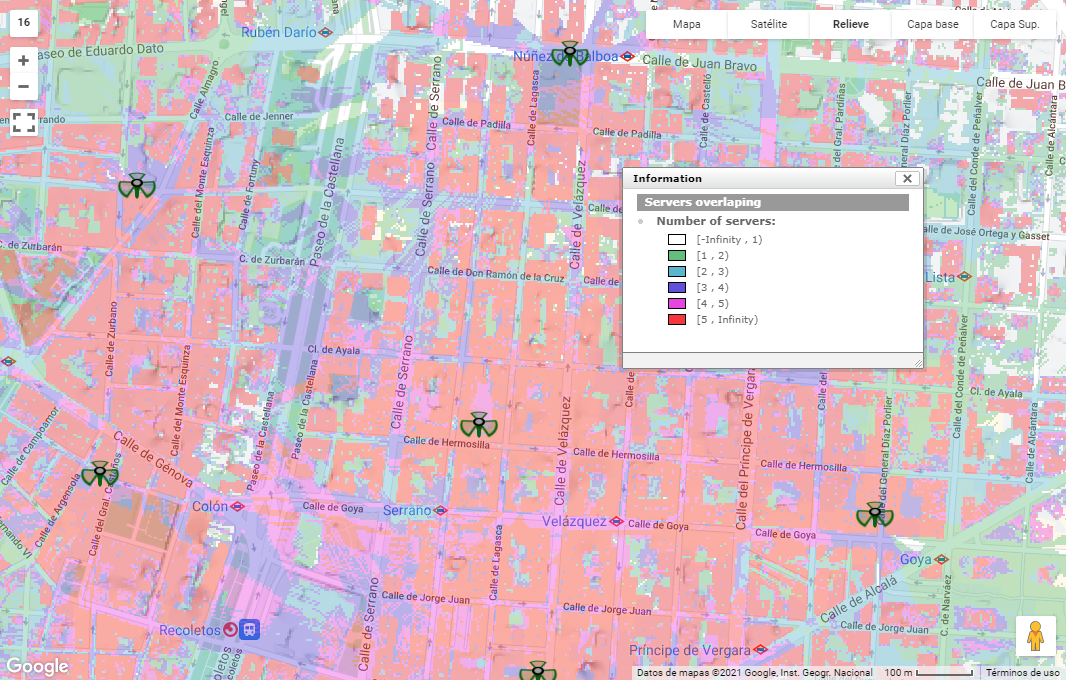
Task: Click the Information panel resize handle
Action: (x=917, y=362)
